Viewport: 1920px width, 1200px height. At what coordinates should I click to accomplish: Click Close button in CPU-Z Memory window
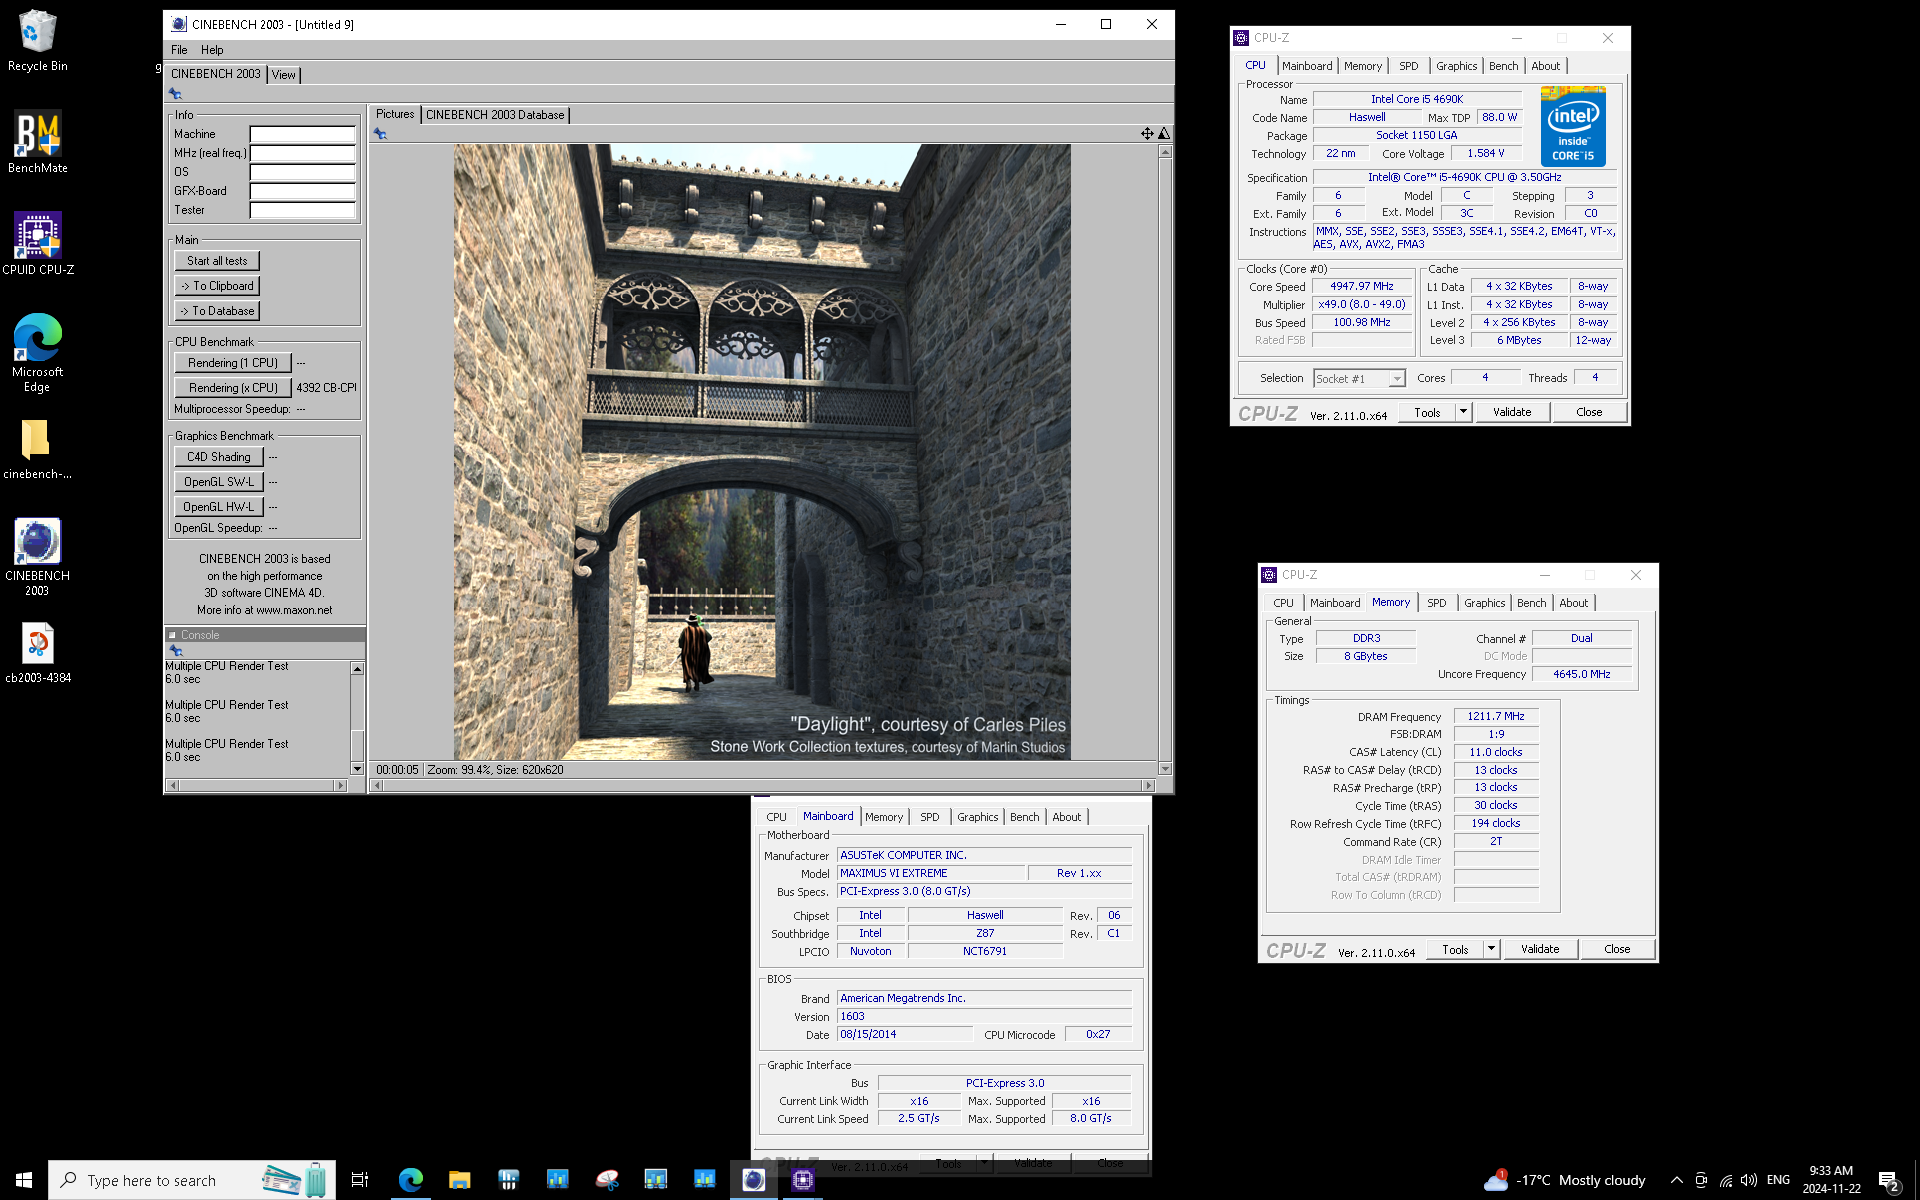point(1617,949)
